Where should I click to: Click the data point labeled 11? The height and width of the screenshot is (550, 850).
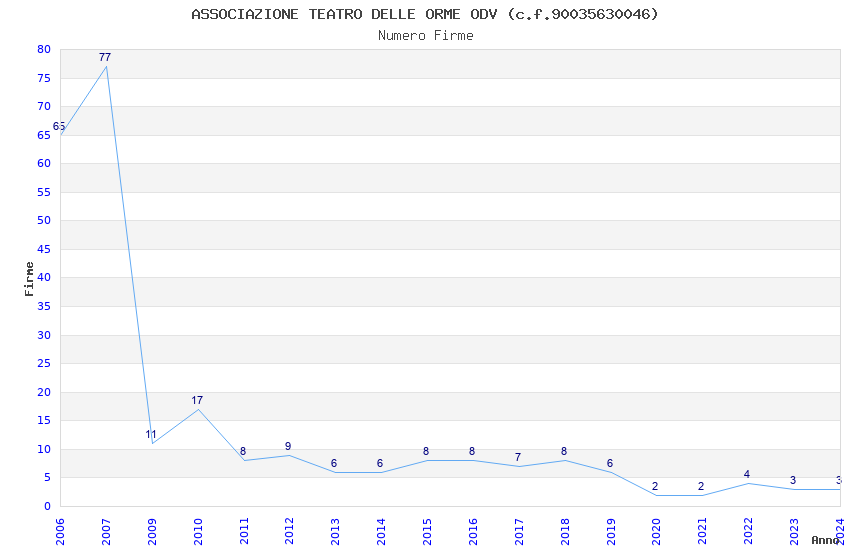tap(152, 443)
